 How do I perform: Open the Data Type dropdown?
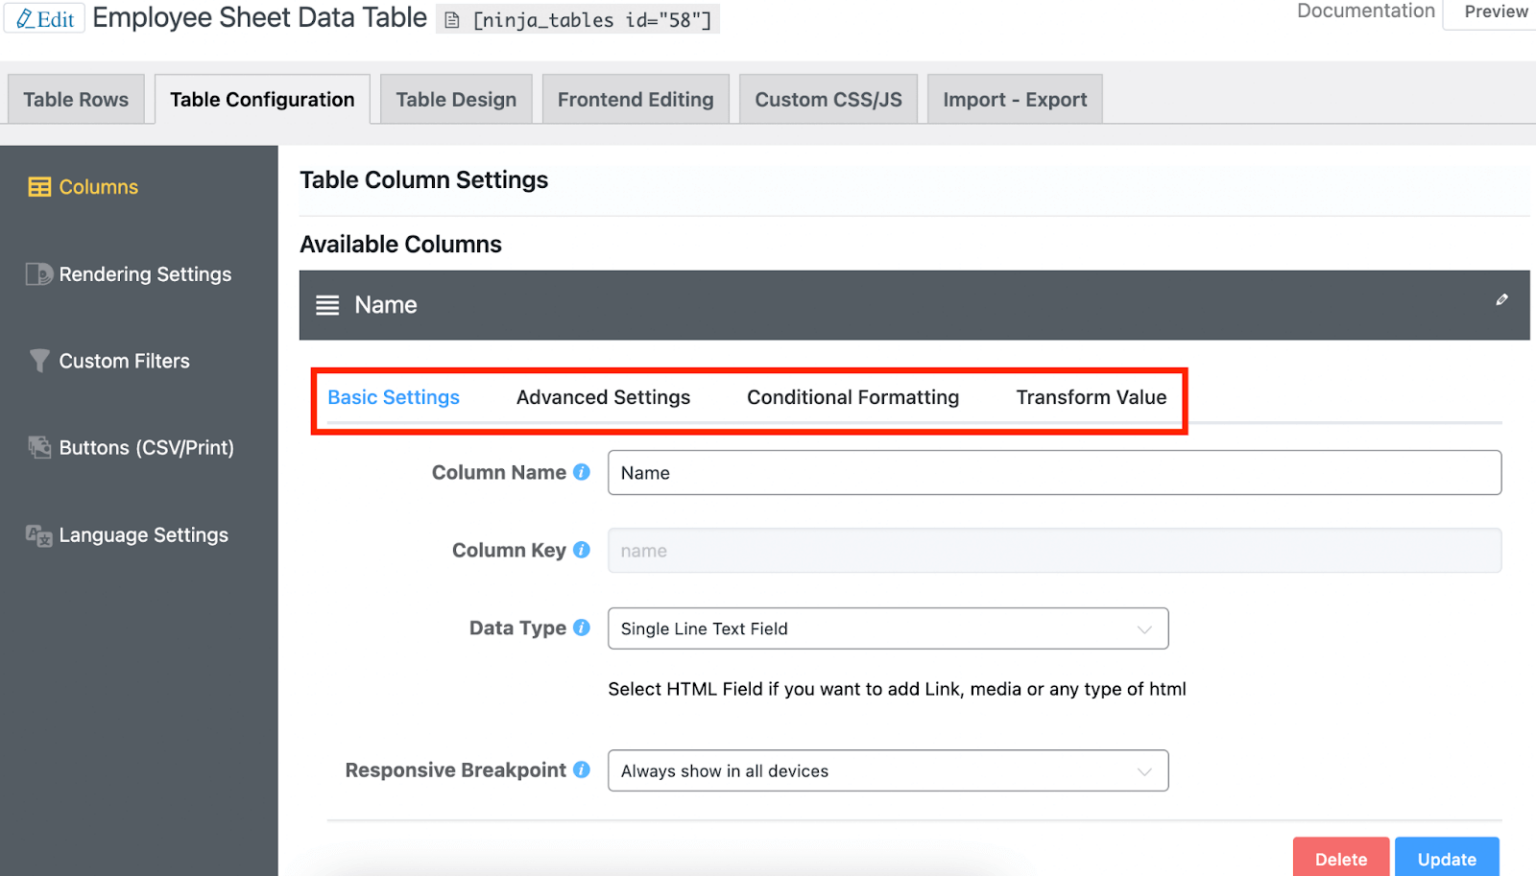pos(888,628)
